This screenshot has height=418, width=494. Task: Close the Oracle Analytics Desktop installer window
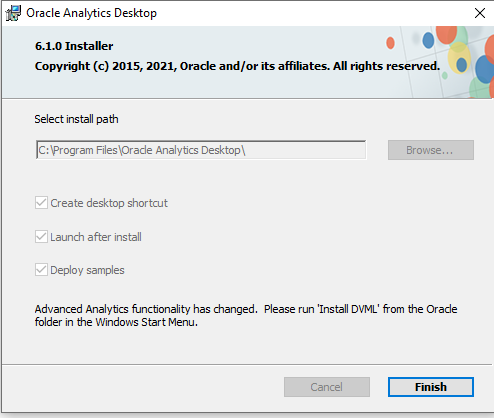click(480, 13)
